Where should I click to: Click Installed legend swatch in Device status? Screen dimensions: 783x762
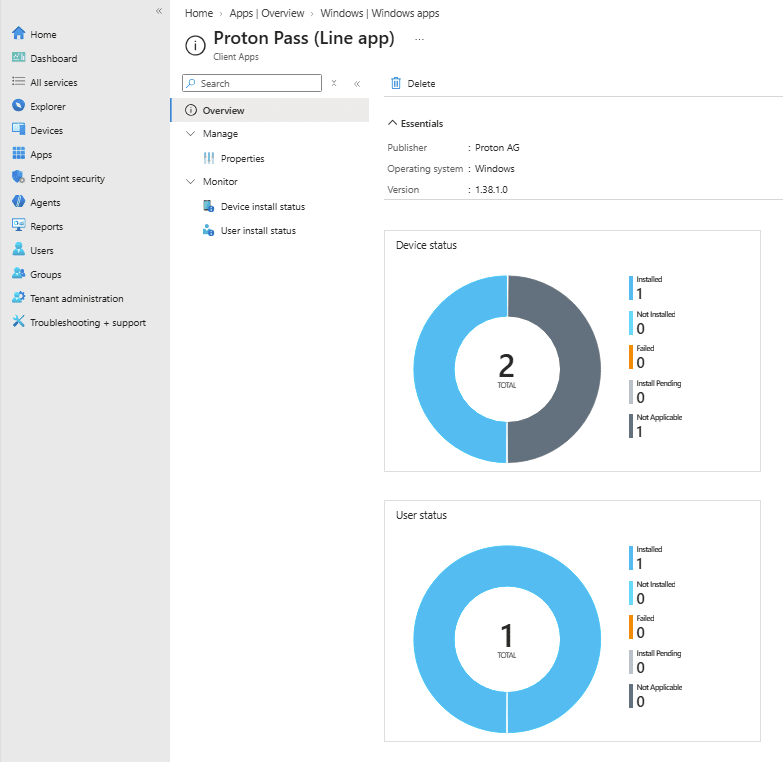tap(631, 288)
